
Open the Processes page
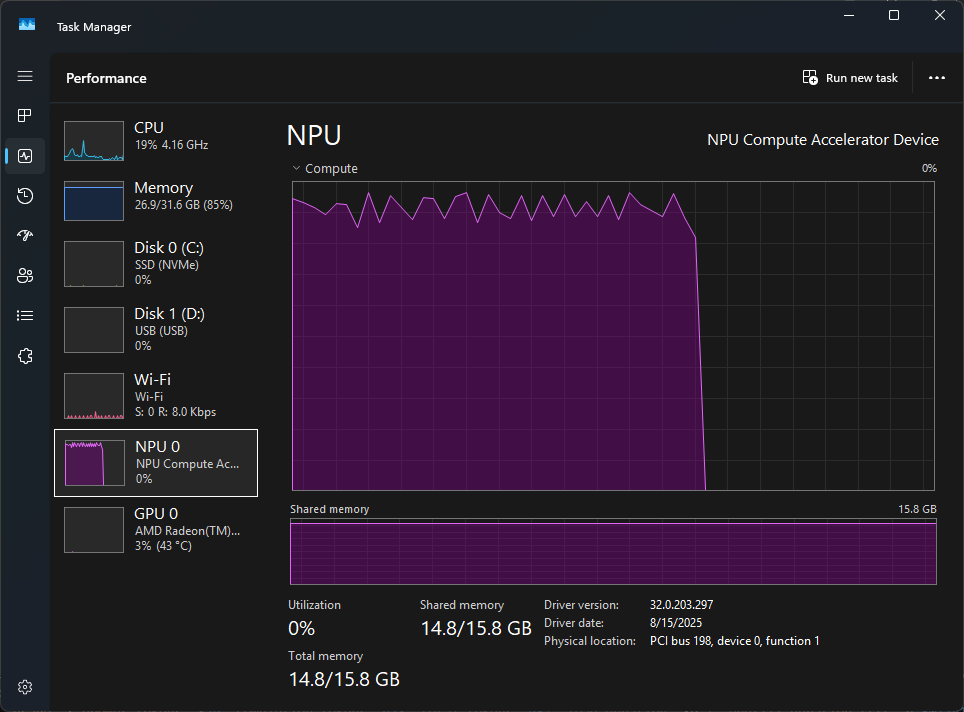tap(24, 115)
